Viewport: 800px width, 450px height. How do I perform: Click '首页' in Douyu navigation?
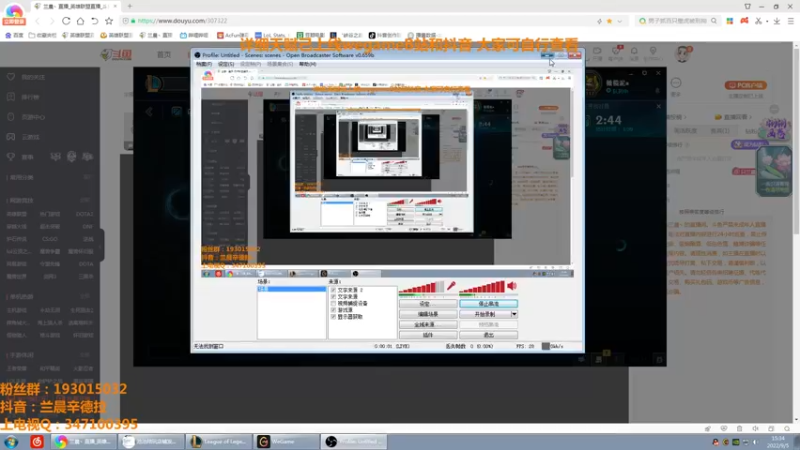click(x=164, y=54)
